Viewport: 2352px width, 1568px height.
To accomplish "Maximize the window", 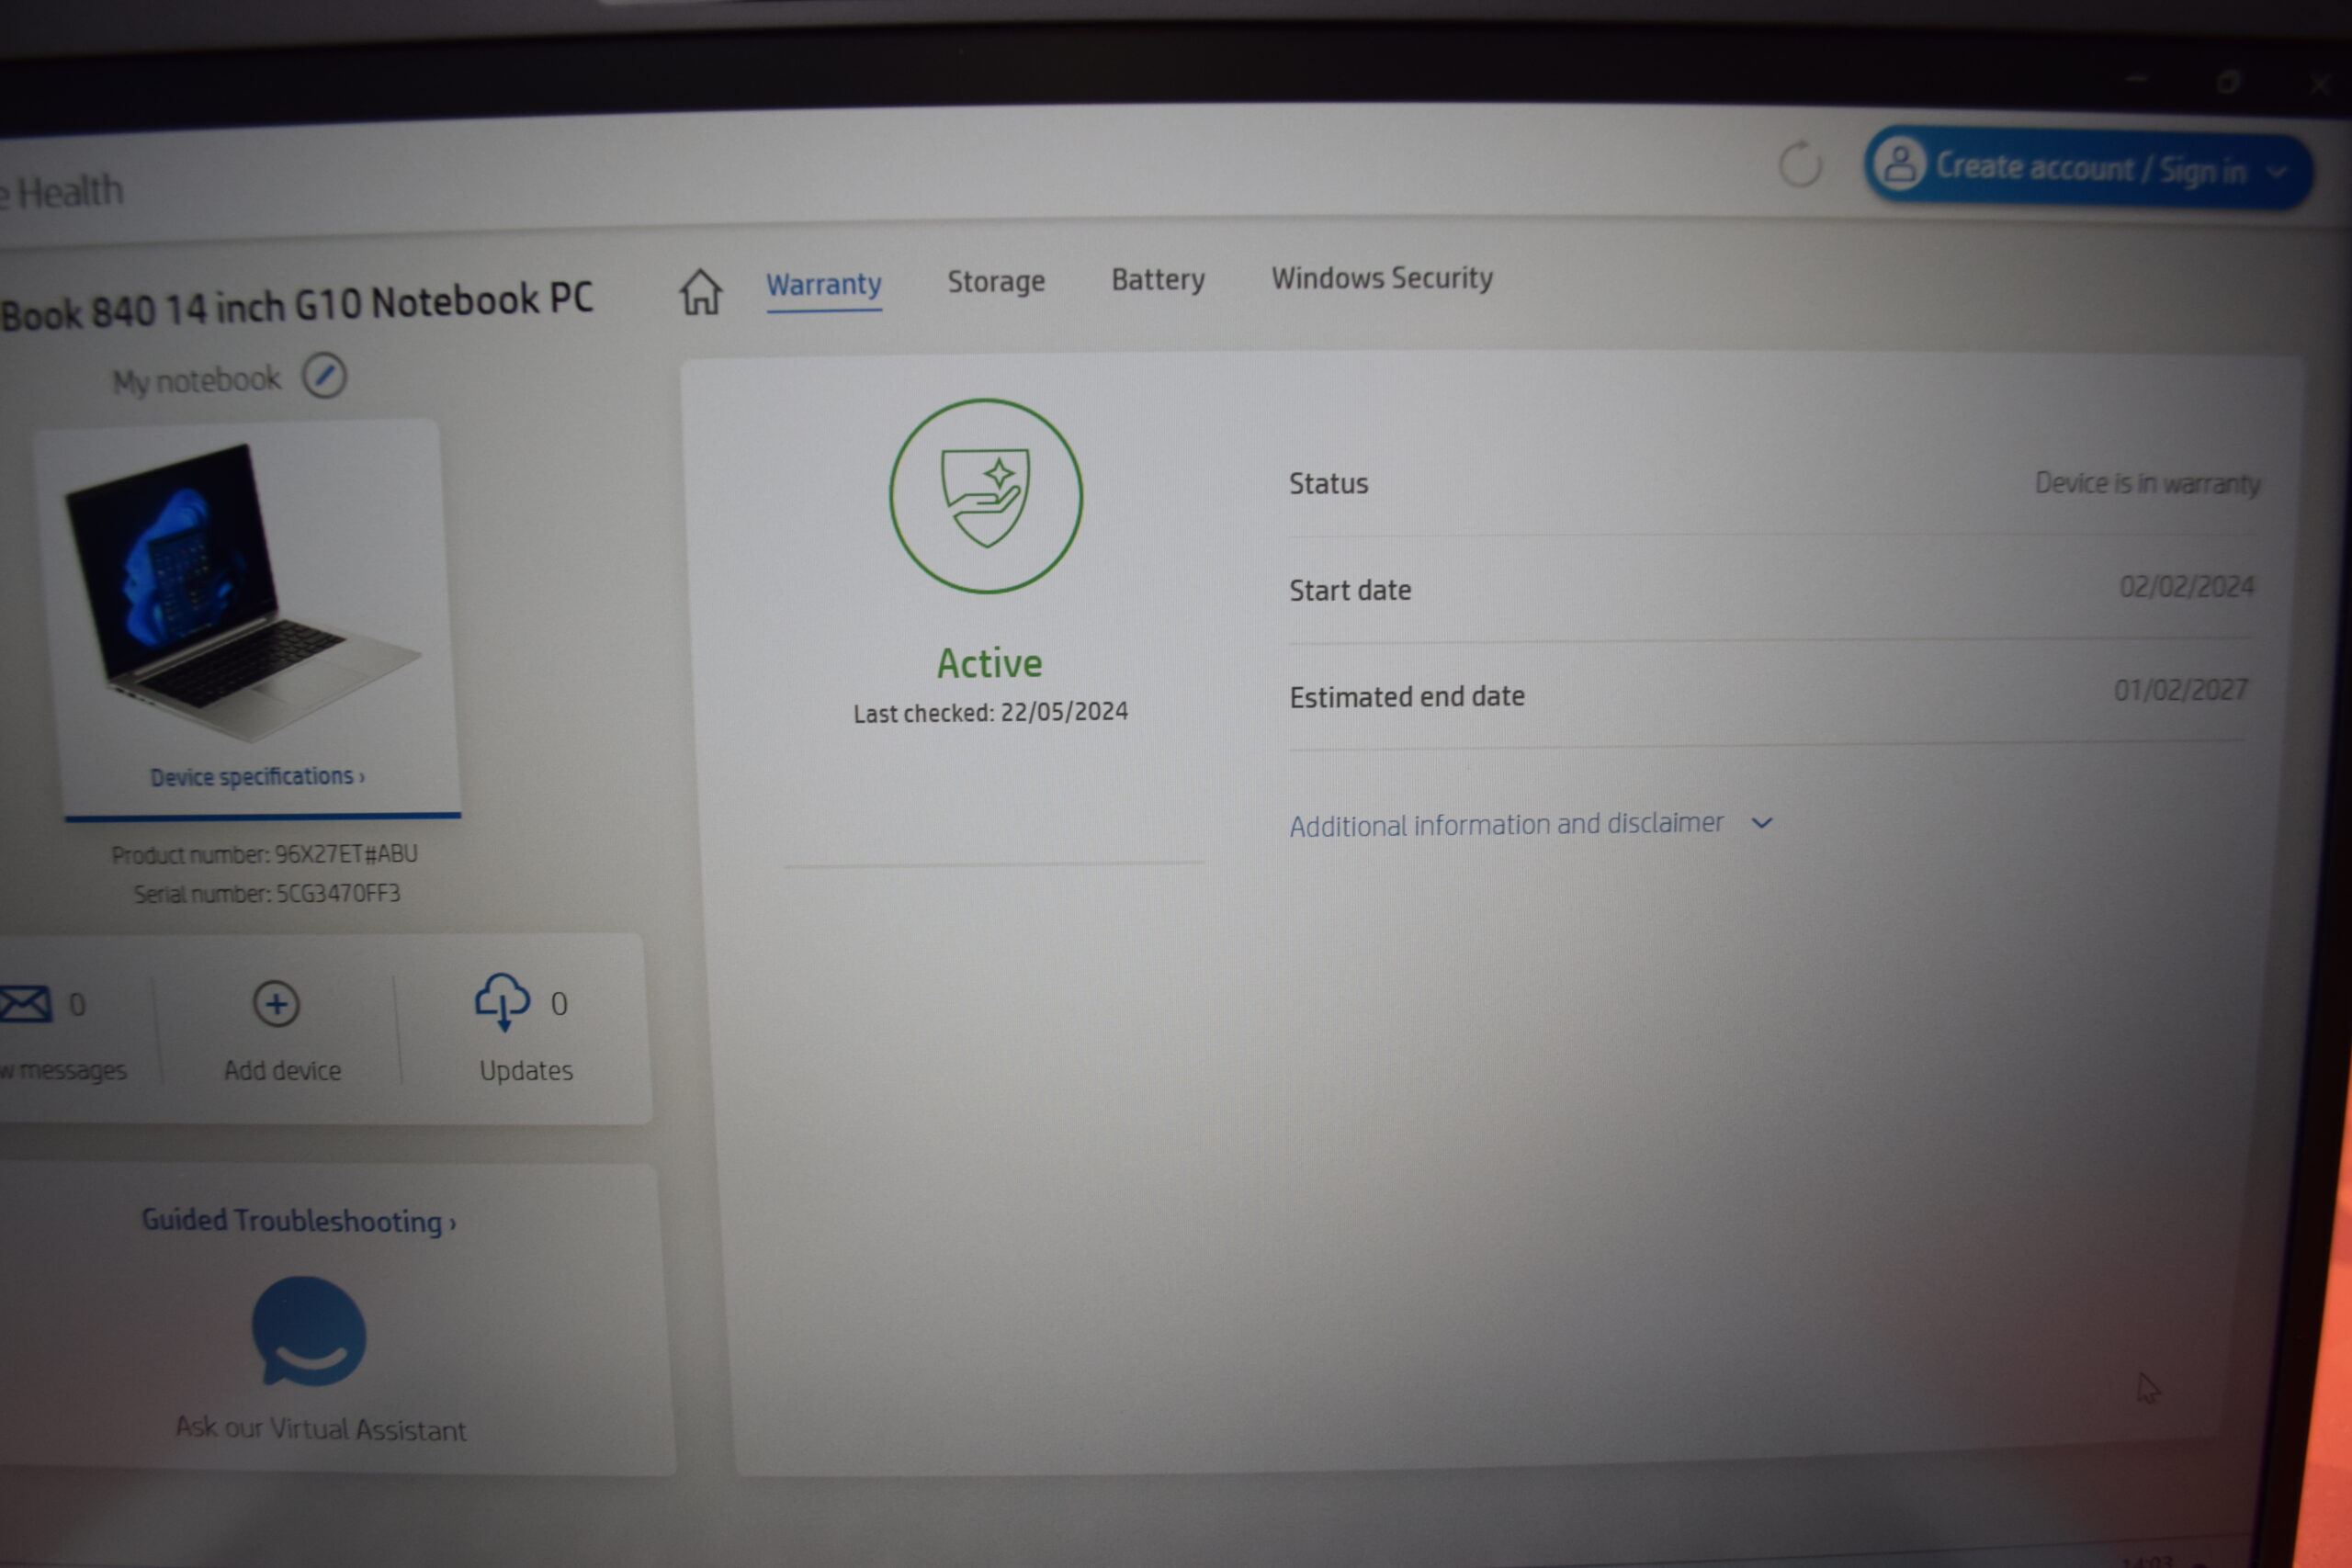I will click(2228, 82).
